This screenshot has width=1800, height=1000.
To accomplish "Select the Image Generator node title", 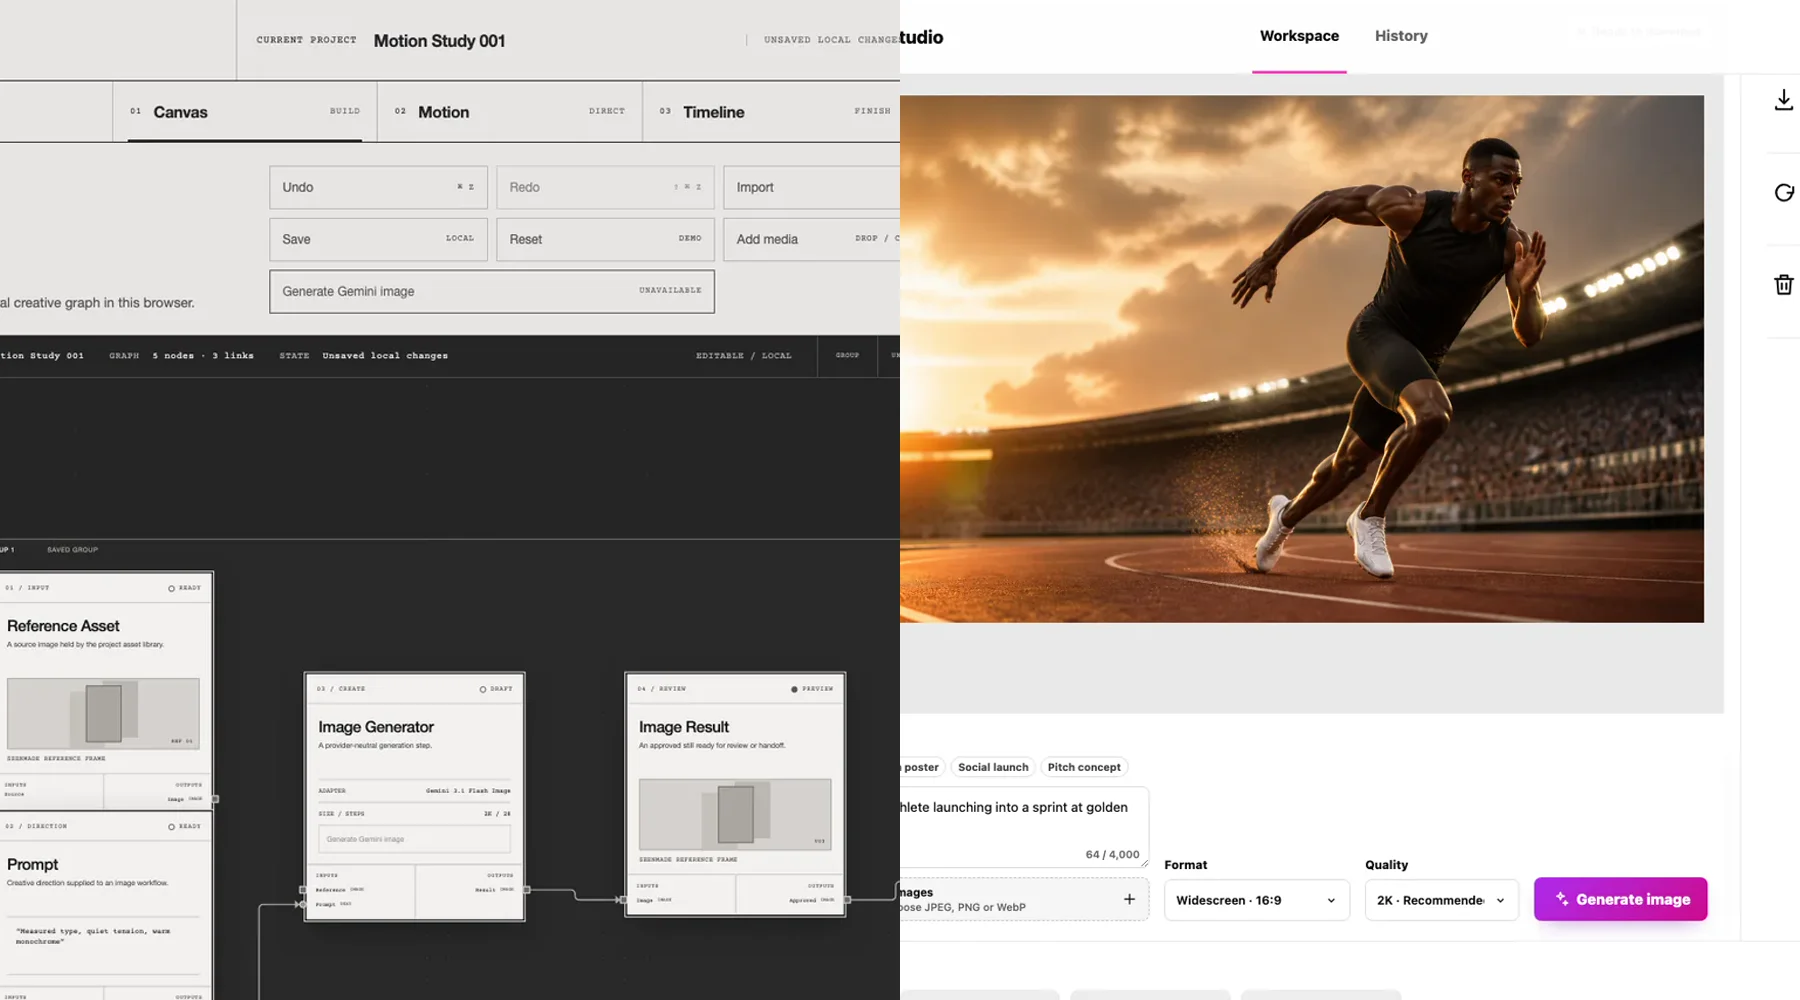I will click(376, 727).
